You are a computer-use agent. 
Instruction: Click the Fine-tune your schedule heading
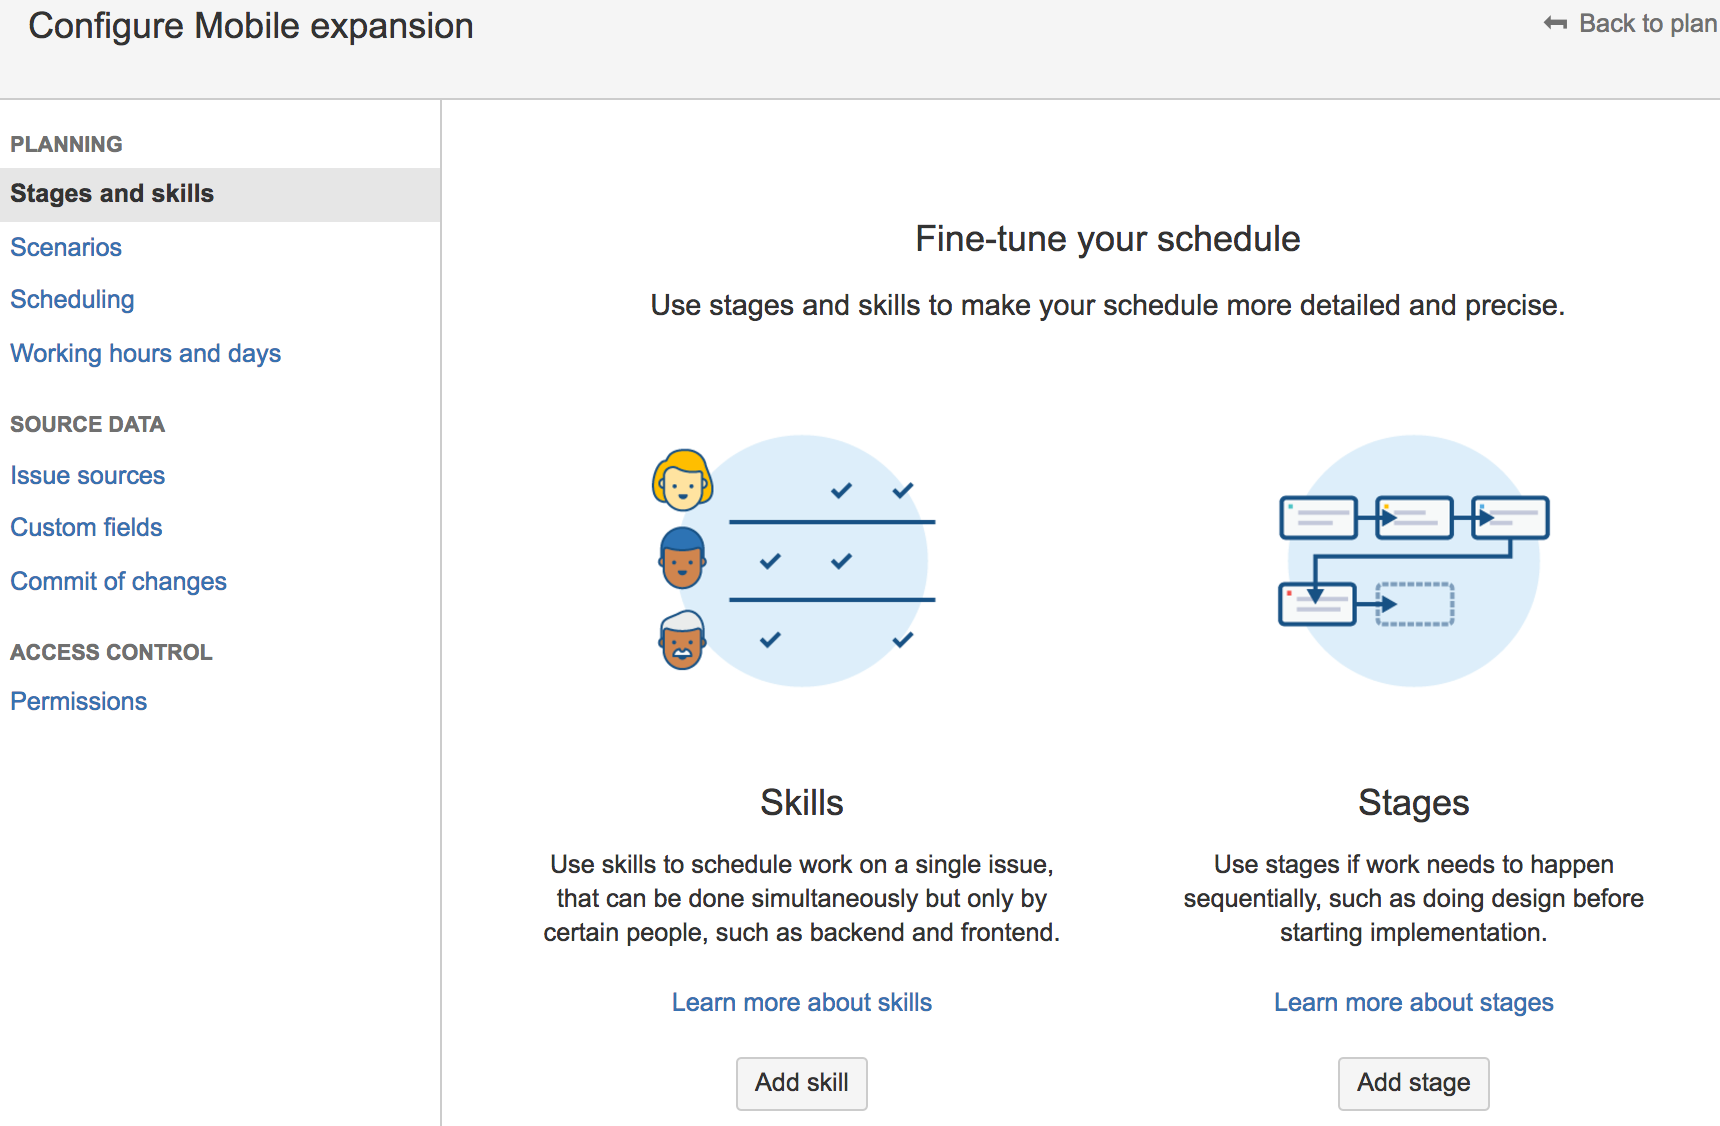(1108, 240)
